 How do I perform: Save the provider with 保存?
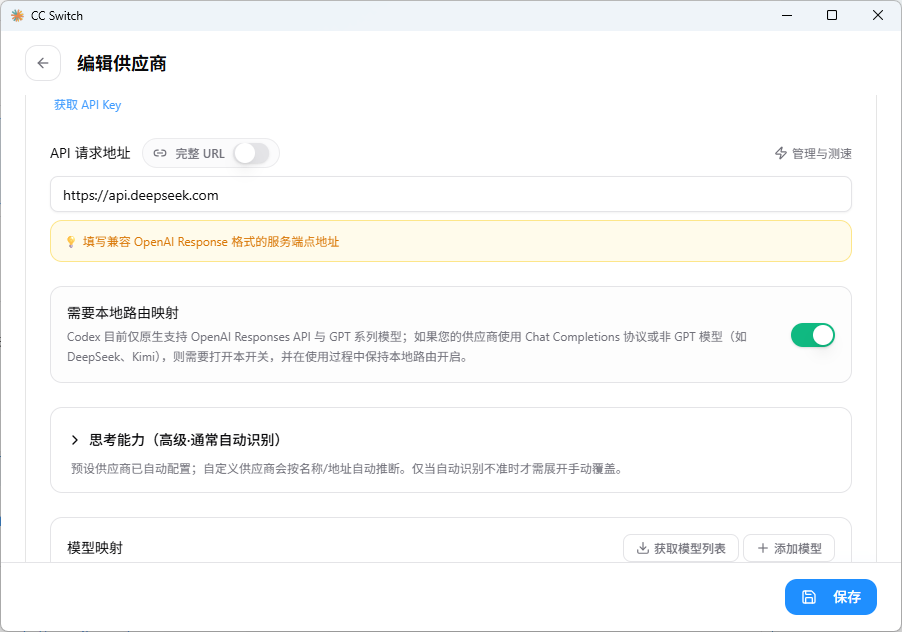(831, 597)
